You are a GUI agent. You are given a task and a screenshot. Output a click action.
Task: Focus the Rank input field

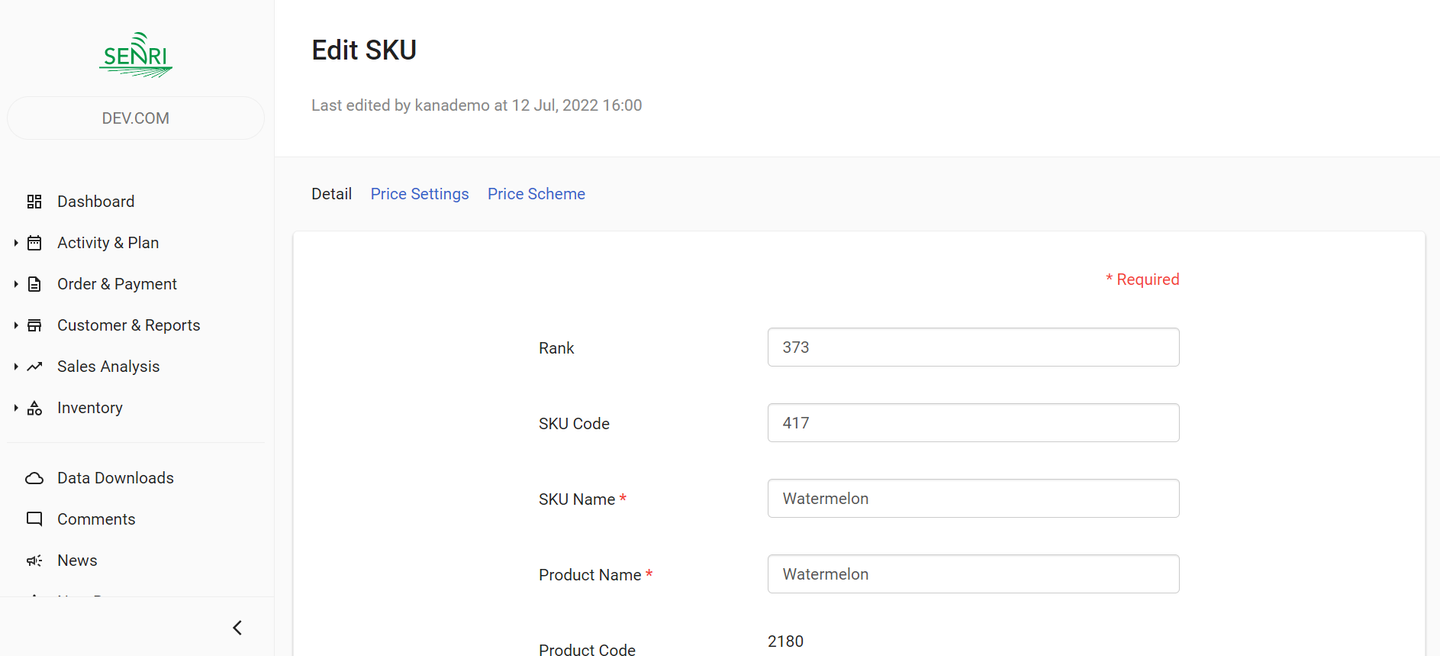coord(973,348)
